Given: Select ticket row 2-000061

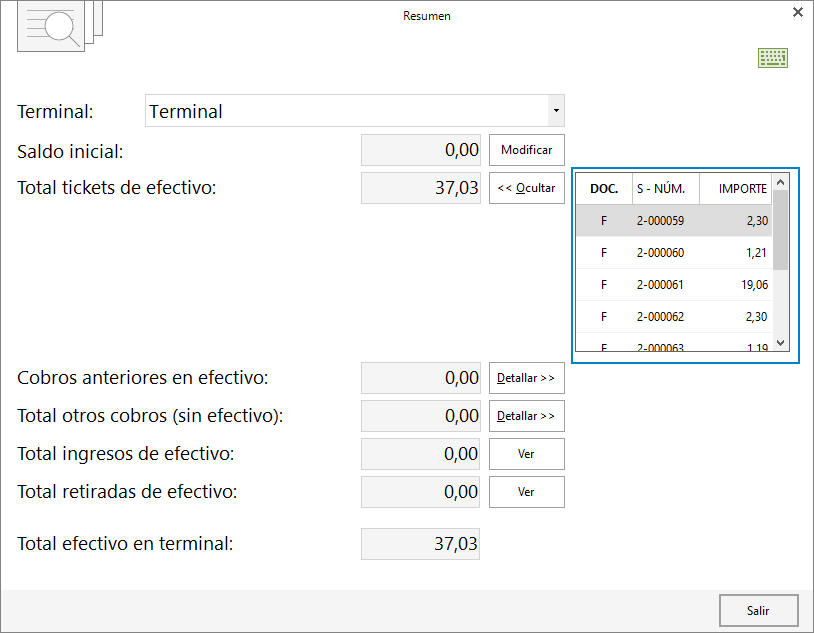Looking at the screenshot, I should [x=674, y=285].
